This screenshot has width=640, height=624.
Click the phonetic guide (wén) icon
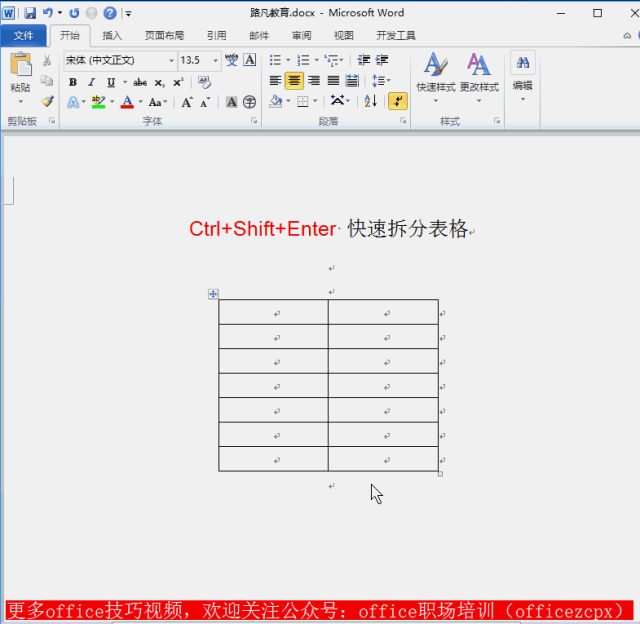point(231,60)
